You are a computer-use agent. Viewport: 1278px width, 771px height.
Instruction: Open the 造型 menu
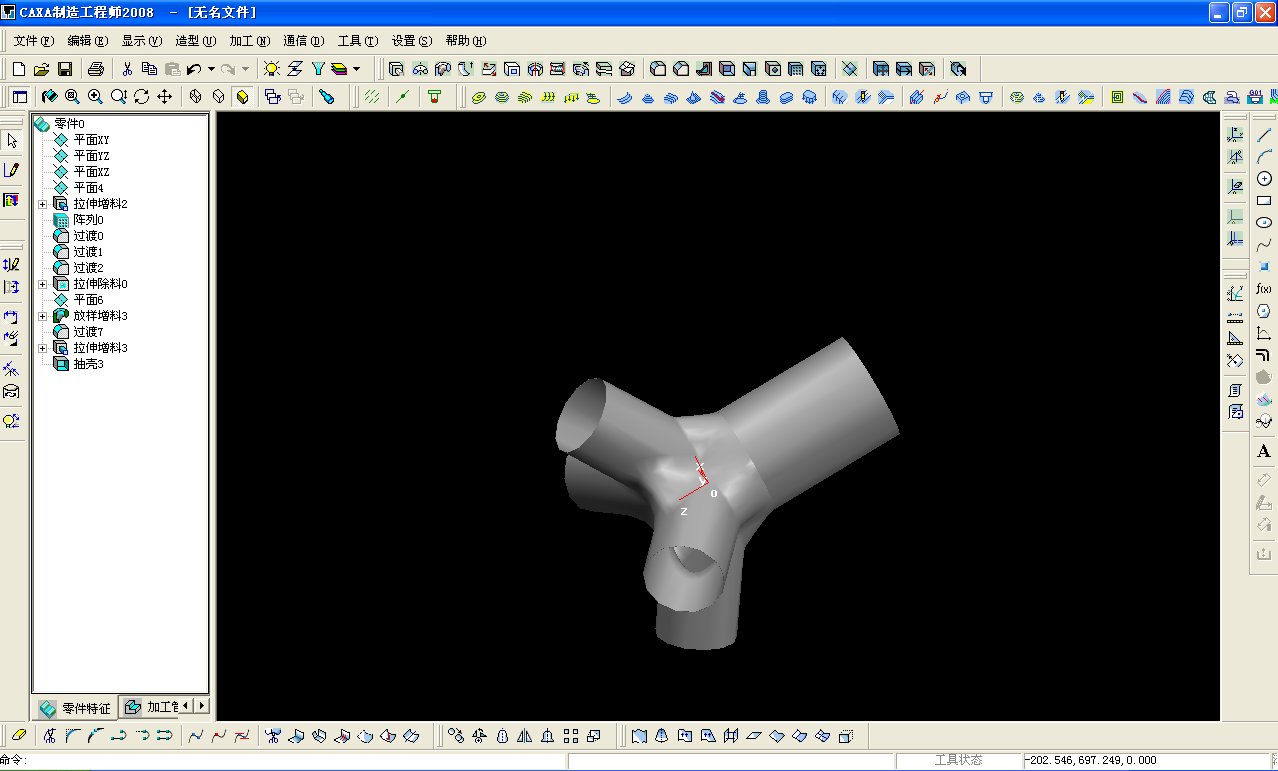pyautogui.click(x=195, y=41)
